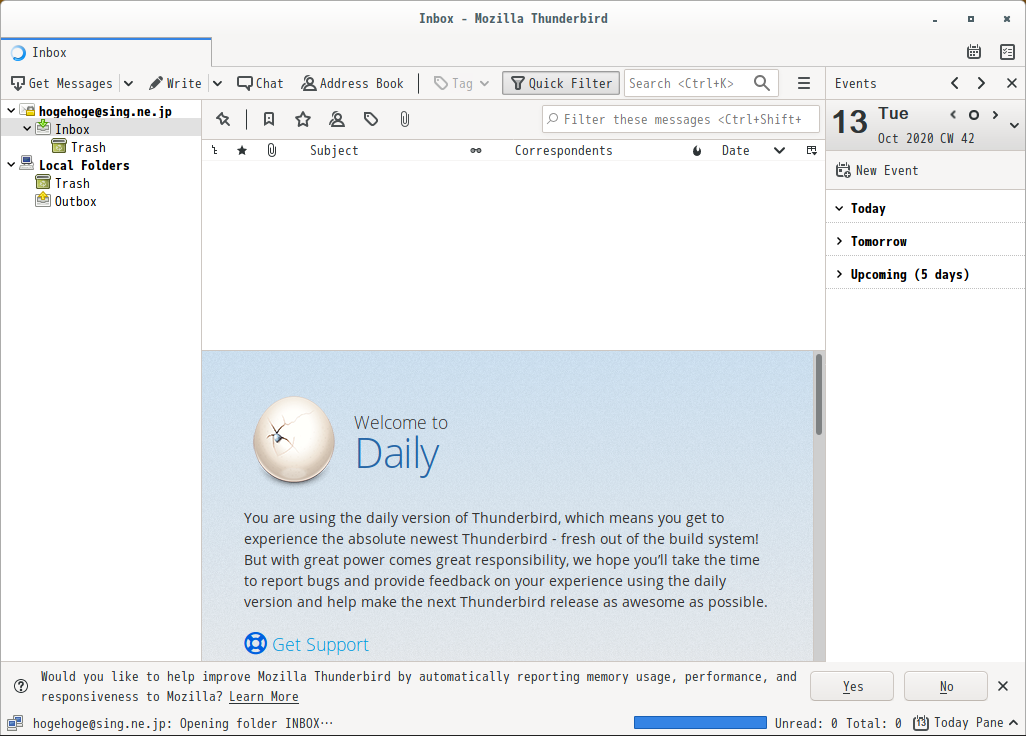Create a New Event
The width and height of the screenshot is (1026, 736).
coord(877,170)
